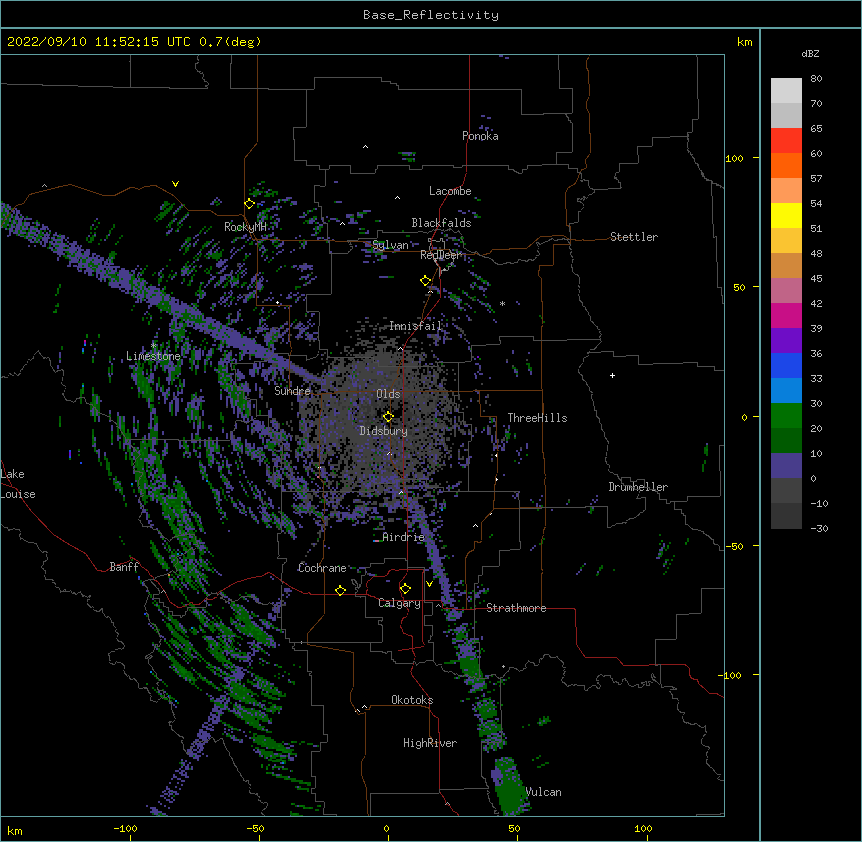Click the RockyMH town label
The image size is (862, 842).
[245, 226]
